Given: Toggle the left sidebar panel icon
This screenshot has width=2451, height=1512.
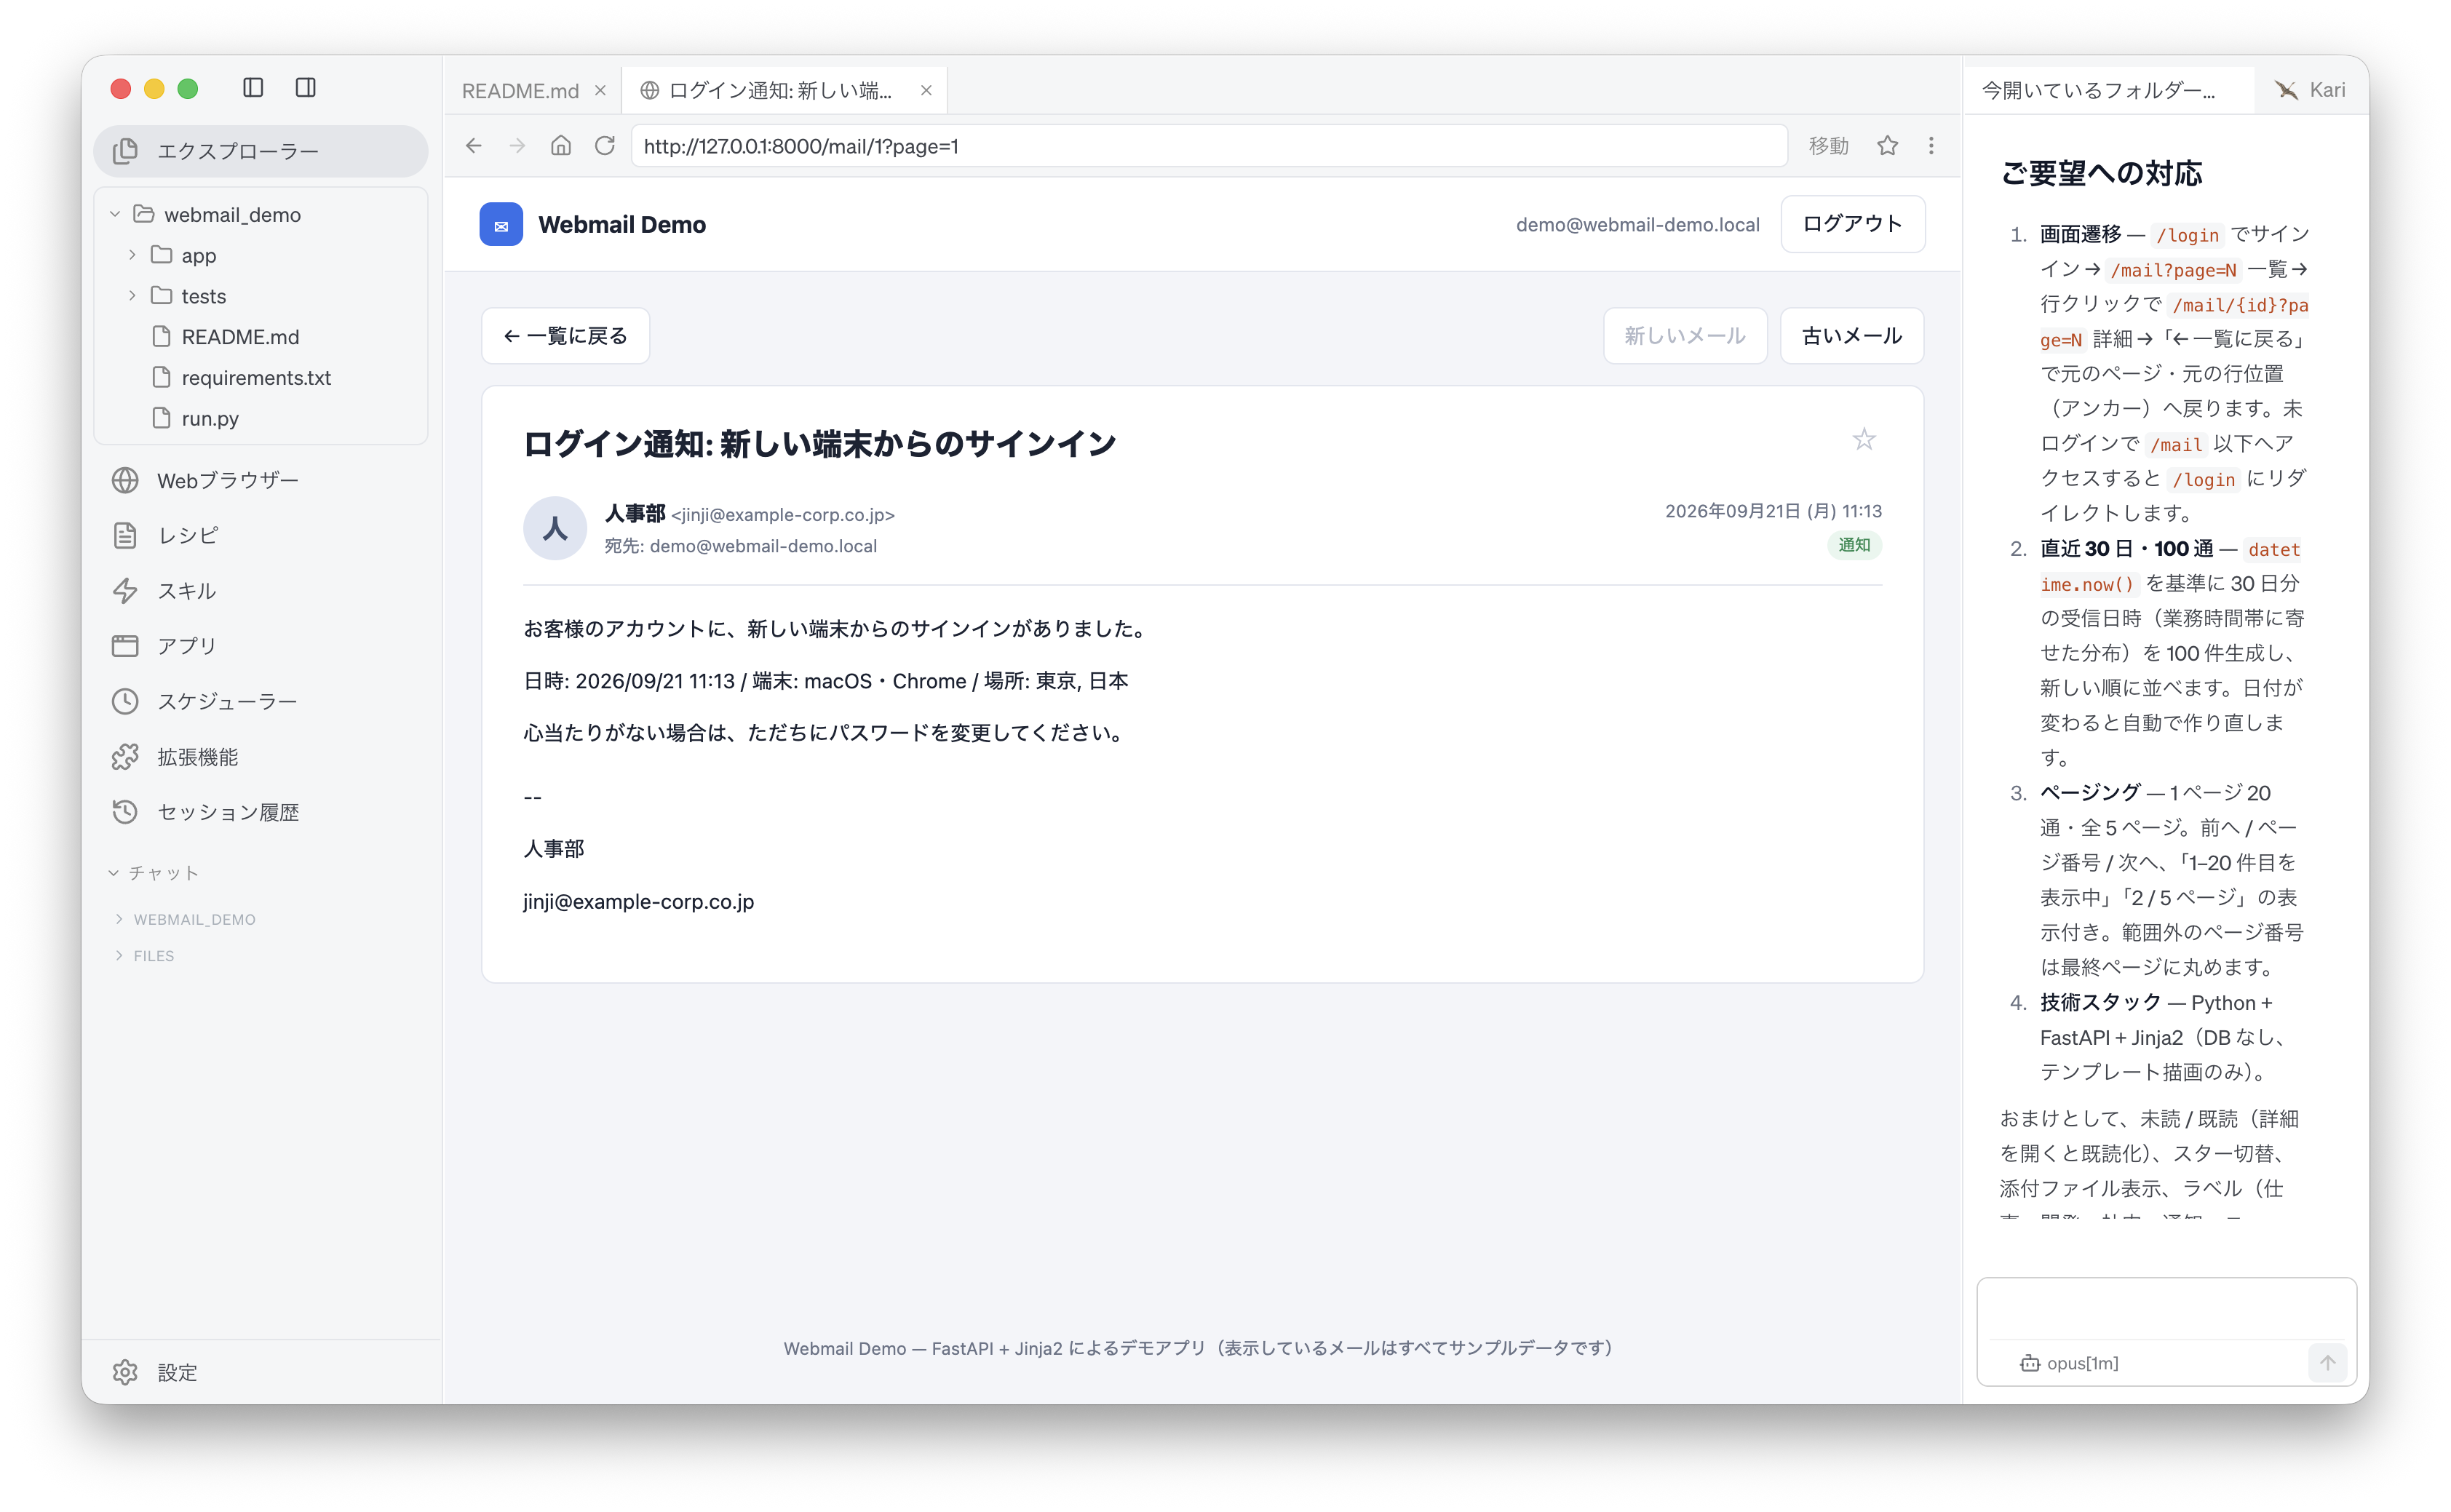Looking at the screenshot, I should click(x=253, y=88).
